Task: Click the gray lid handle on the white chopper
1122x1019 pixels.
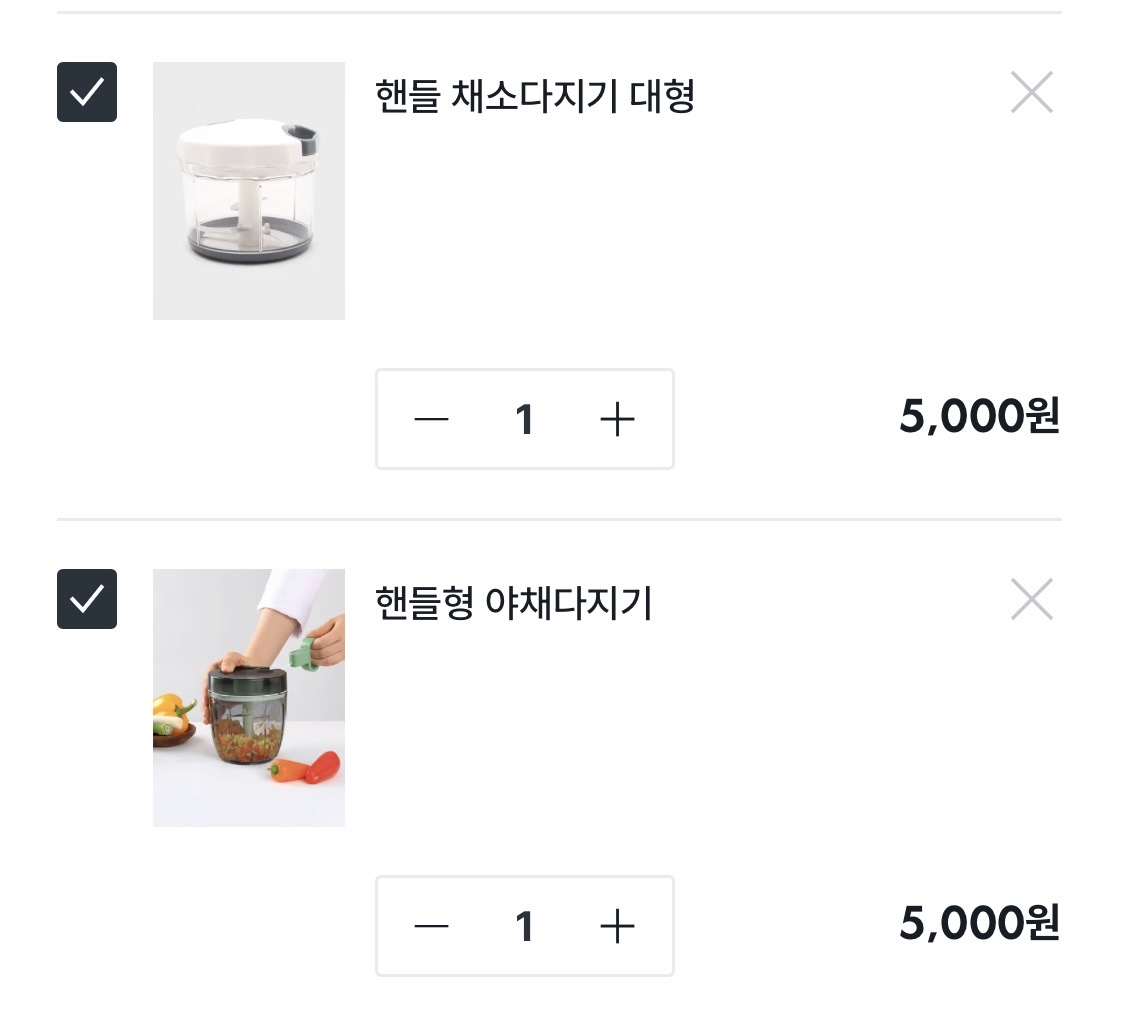Action: (302, 135)
